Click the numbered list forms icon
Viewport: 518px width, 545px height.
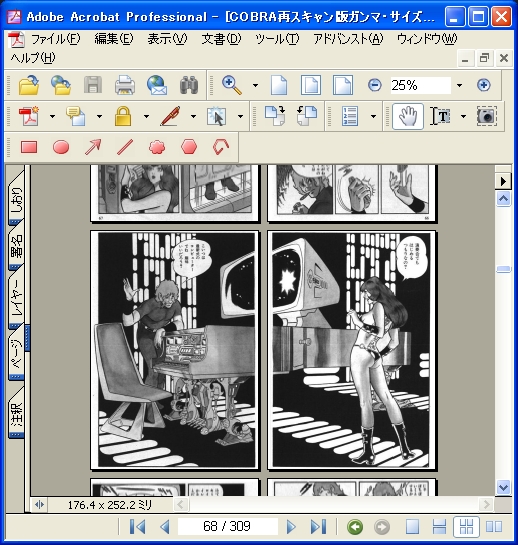(350, 116)
